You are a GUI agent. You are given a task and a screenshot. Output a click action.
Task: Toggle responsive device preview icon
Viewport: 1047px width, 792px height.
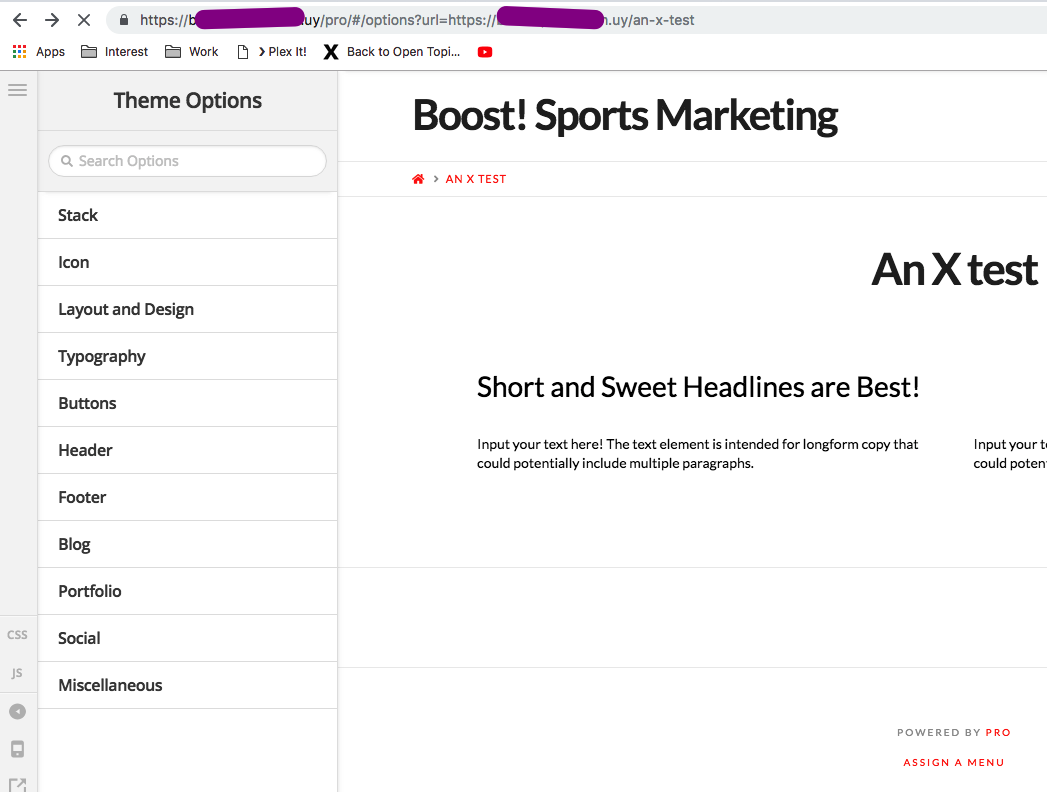point(17,749)
